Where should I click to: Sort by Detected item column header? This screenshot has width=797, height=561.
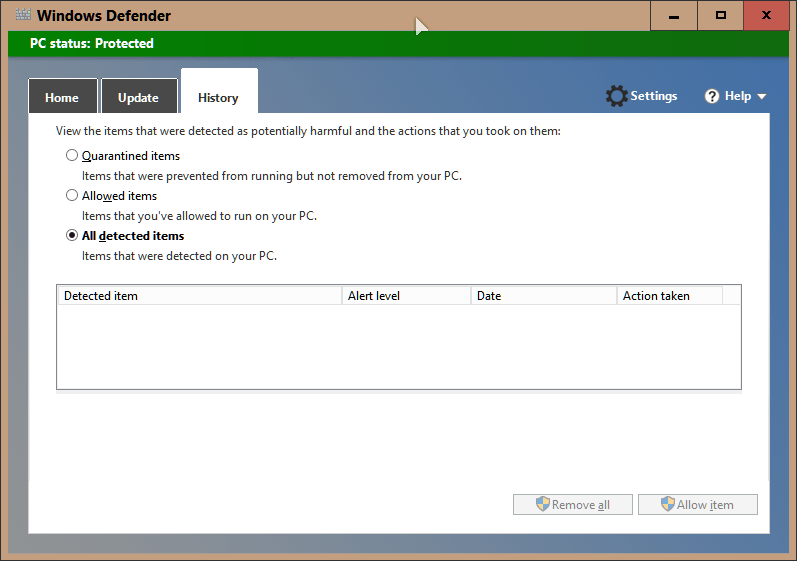pos(200,296)
